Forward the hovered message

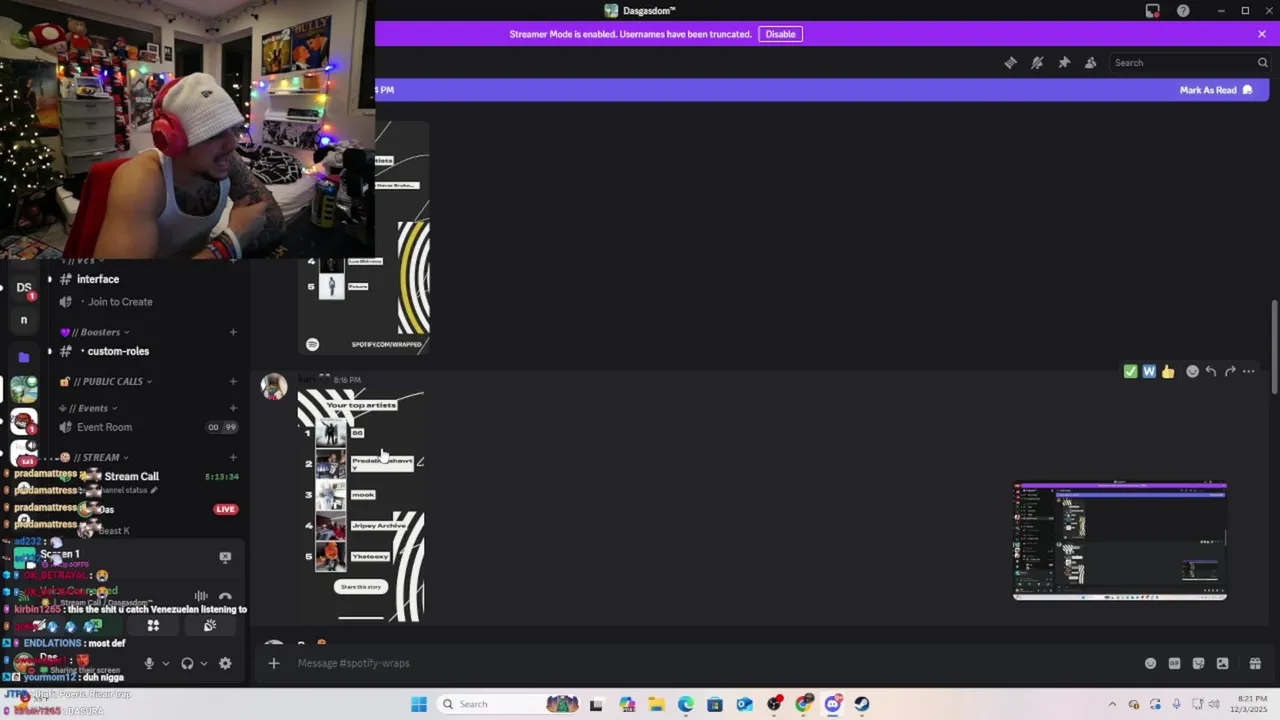1230,371
